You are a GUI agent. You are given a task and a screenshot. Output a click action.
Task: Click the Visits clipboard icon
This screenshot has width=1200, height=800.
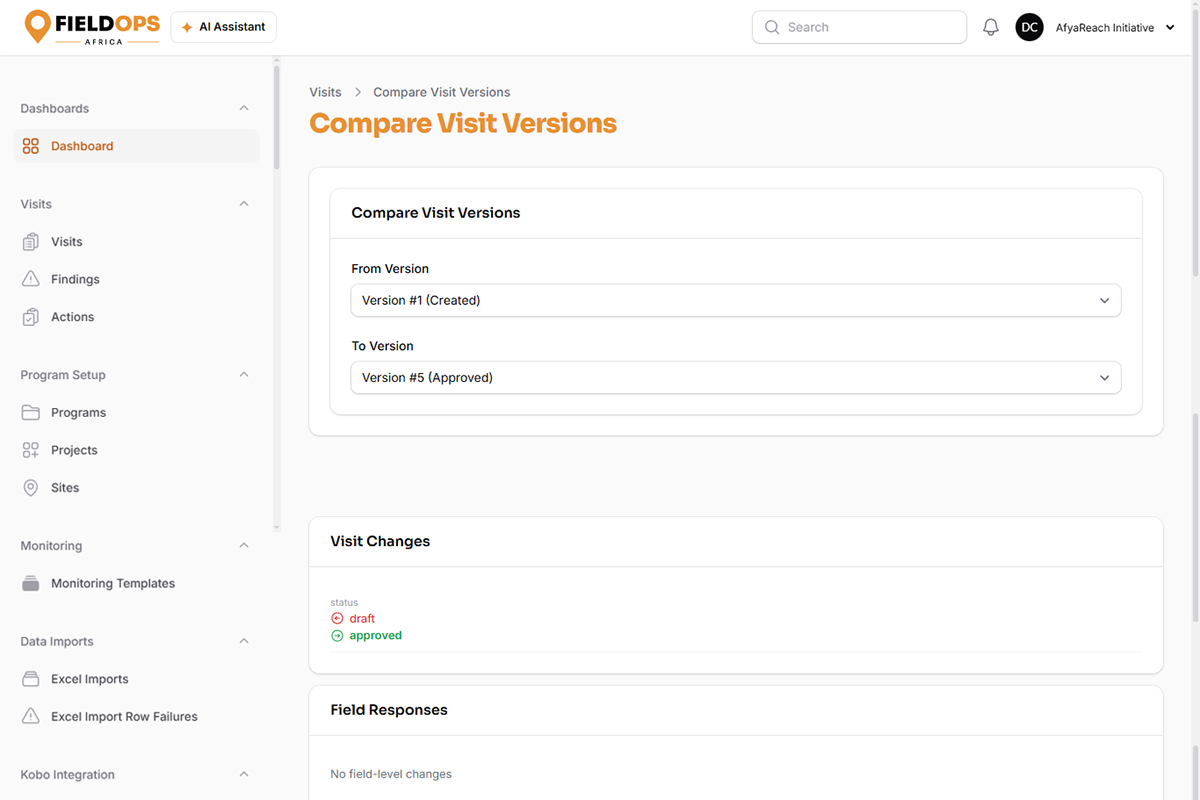point(31,242)
